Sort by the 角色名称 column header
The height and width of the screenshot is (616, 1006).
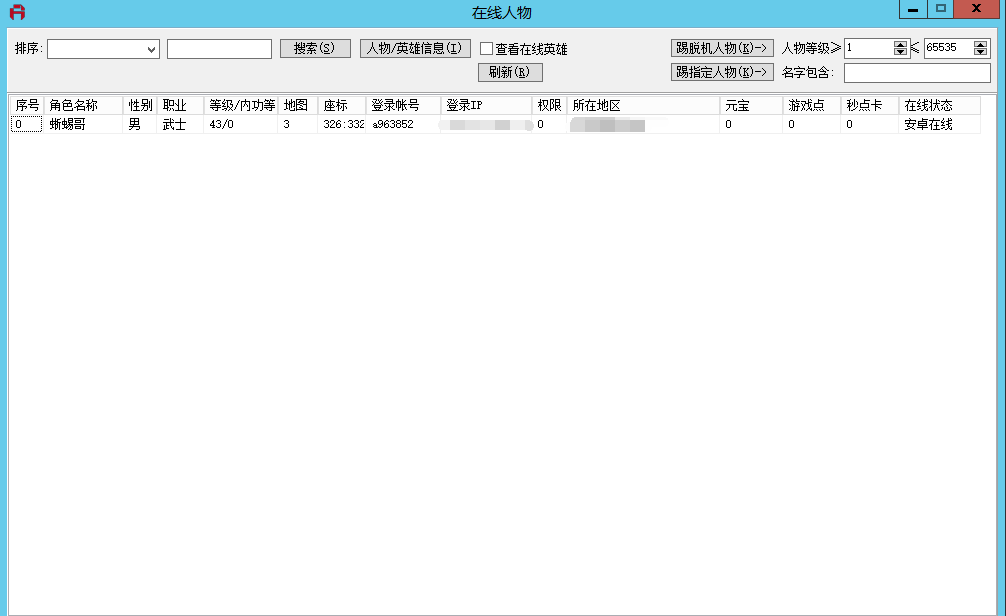(x=84, y=106)
